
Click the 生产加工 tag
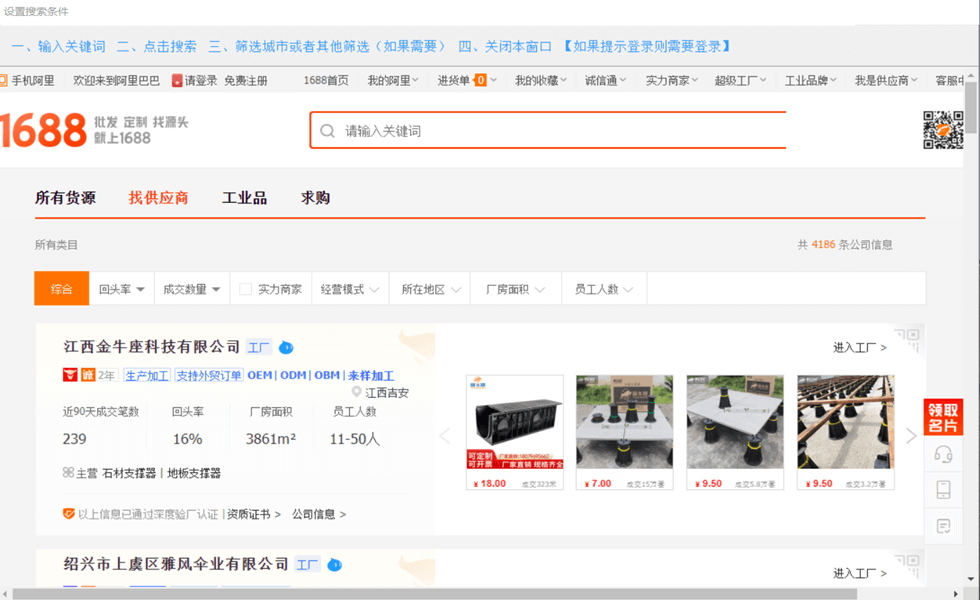tap(147, 376)
